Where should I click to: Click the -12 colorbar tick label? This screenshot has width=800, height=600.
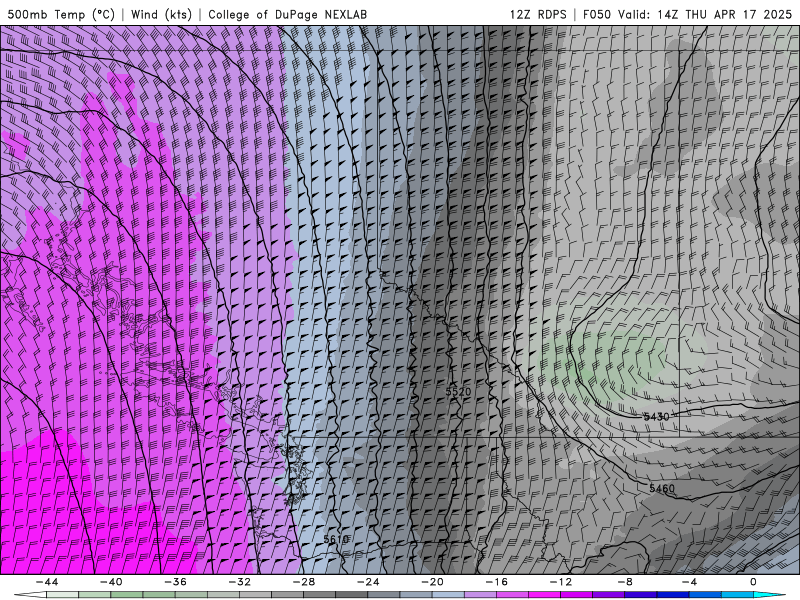coord(561,582)
